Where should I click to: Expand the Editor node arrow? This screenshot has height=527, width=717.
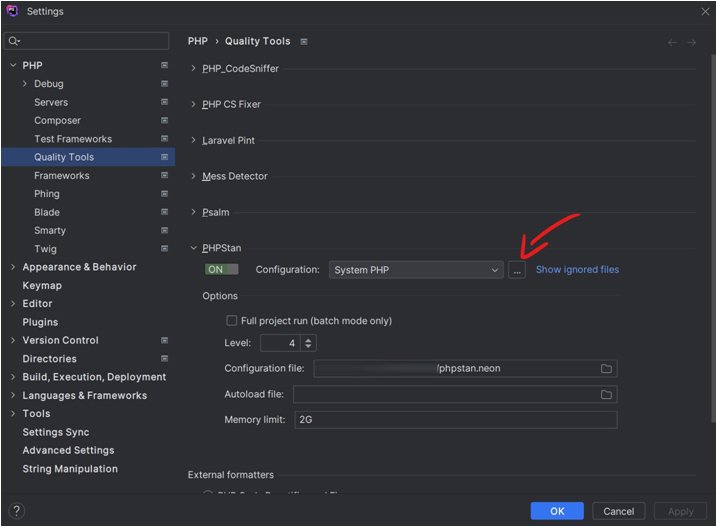point(13,303)
